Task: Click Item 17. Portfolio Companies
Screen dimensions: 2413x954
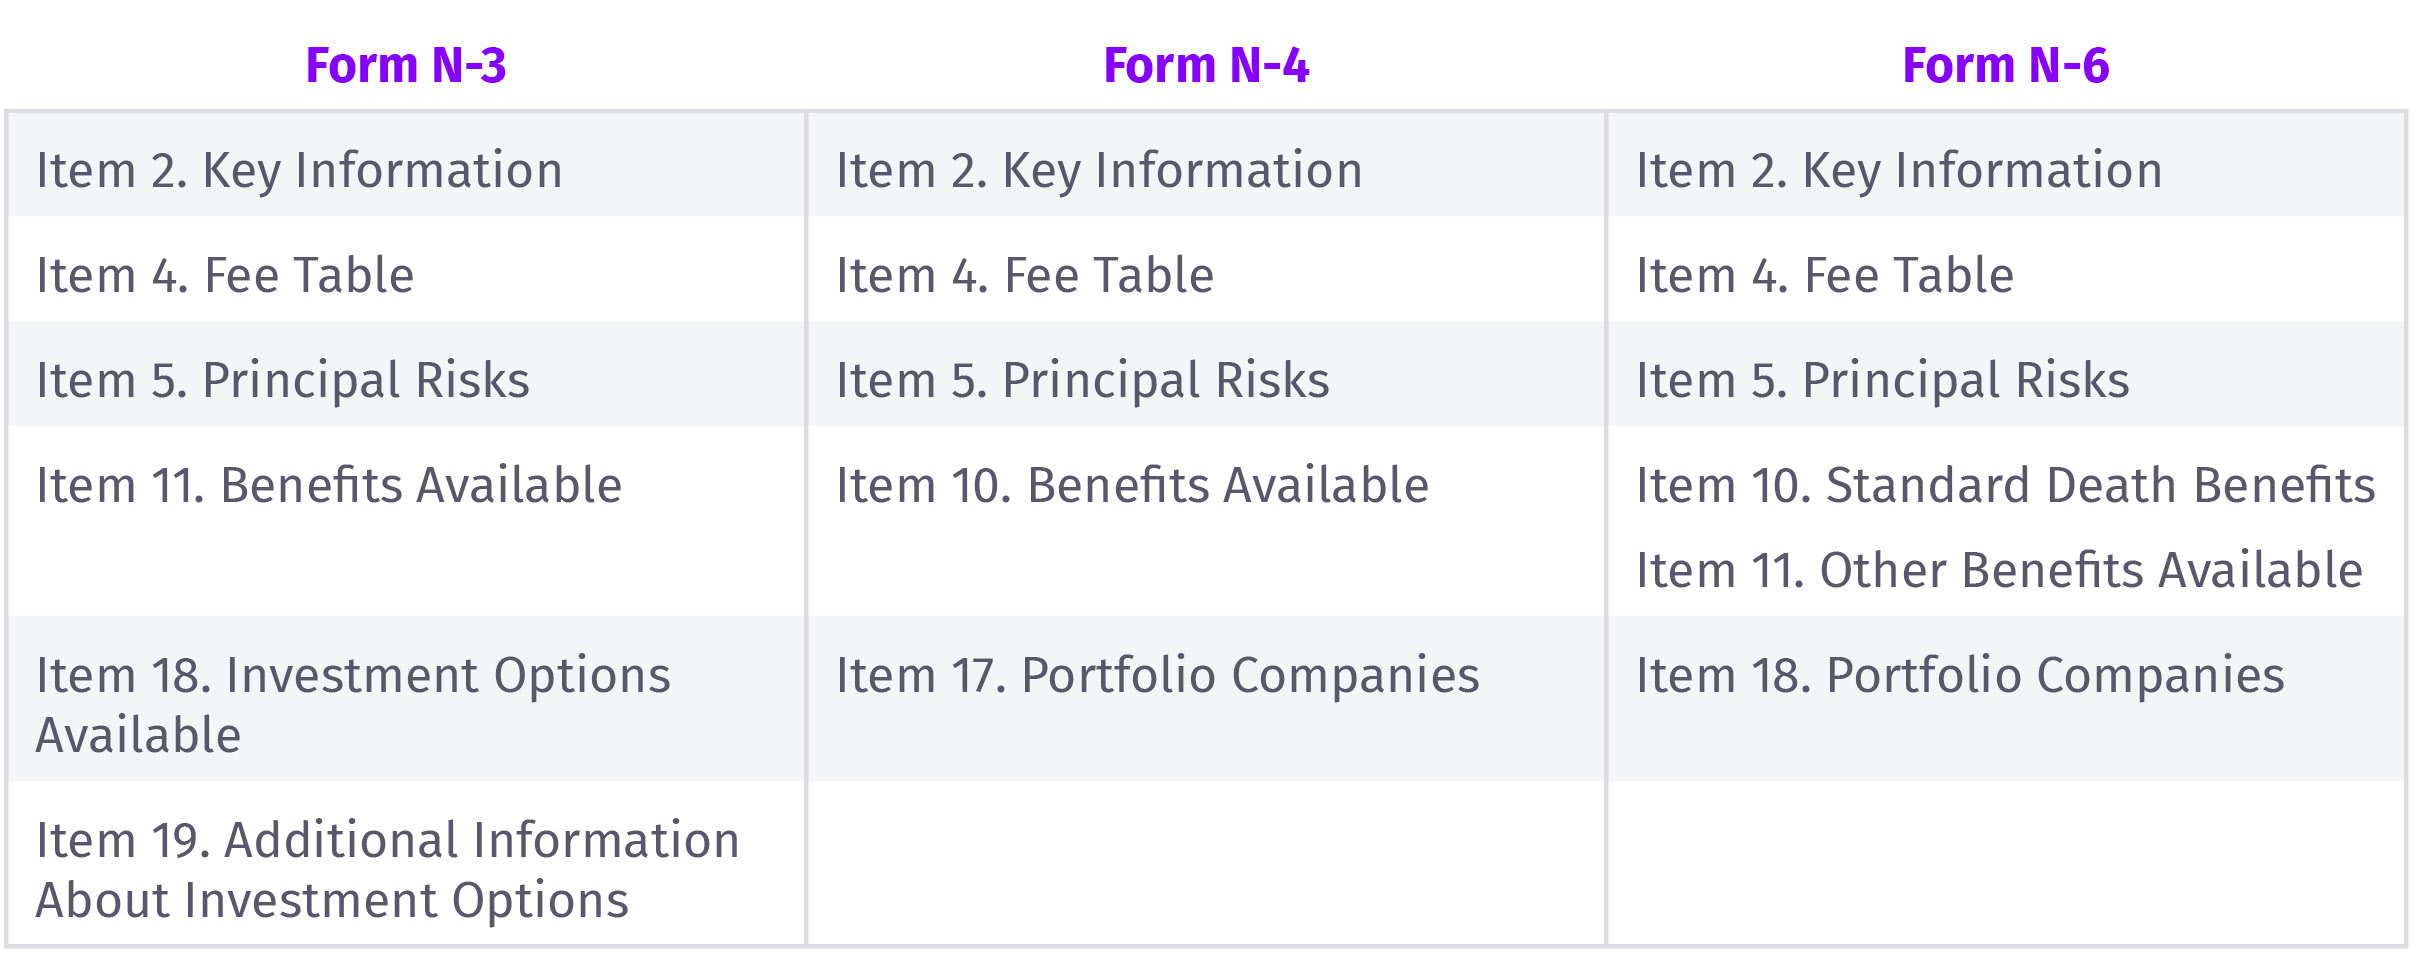Action: click(1158, 675)
